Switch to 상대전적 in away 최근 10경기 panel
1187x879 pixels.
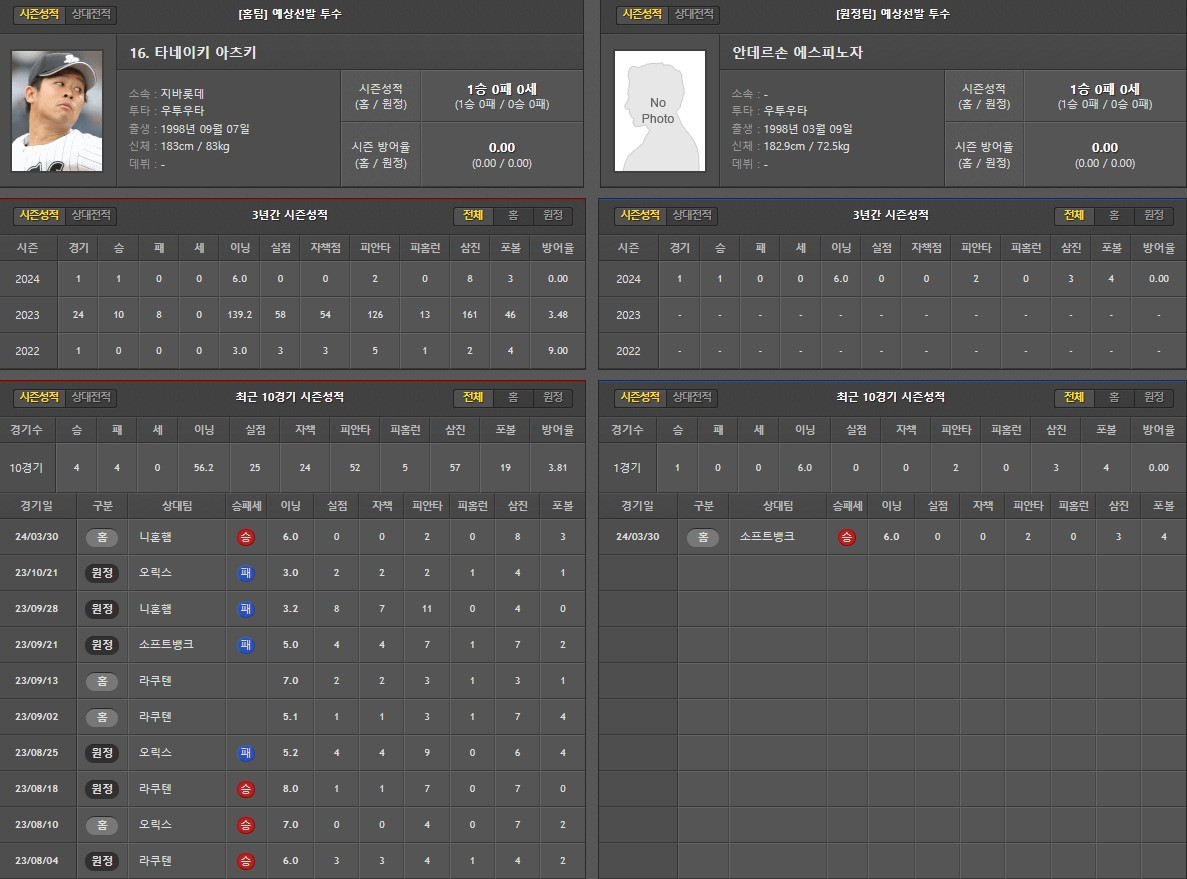[x=692, y=397]
